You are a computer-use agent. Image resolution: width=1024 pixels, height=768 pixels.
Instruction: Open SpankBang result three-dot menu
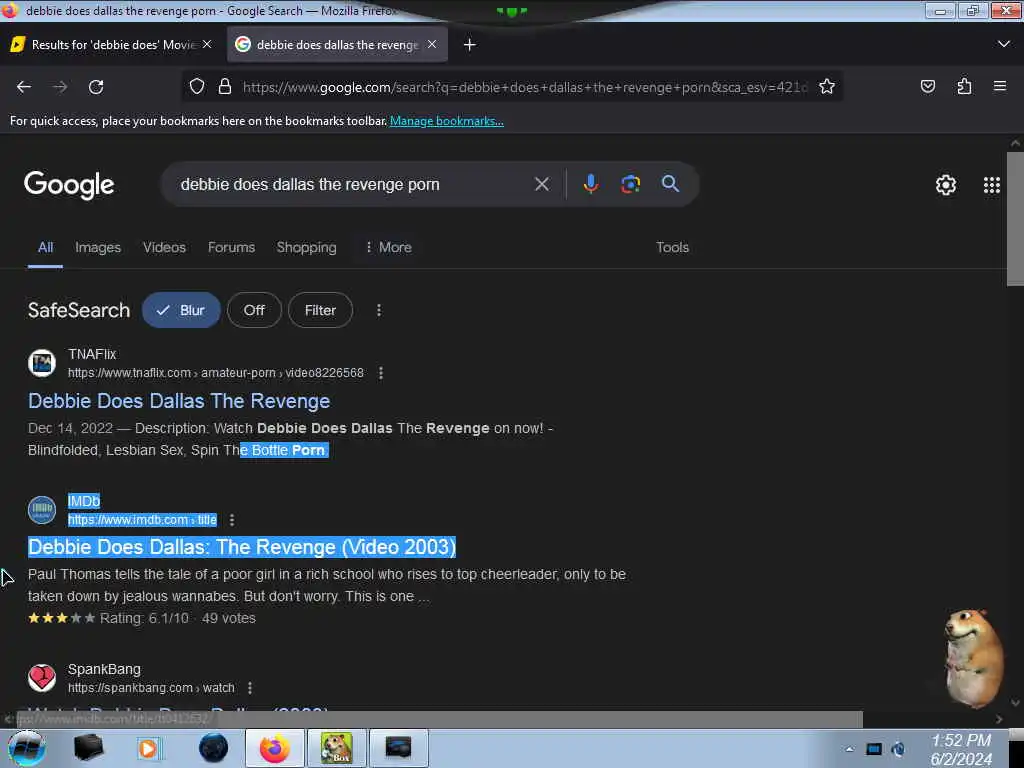click(x=249, y=688)
